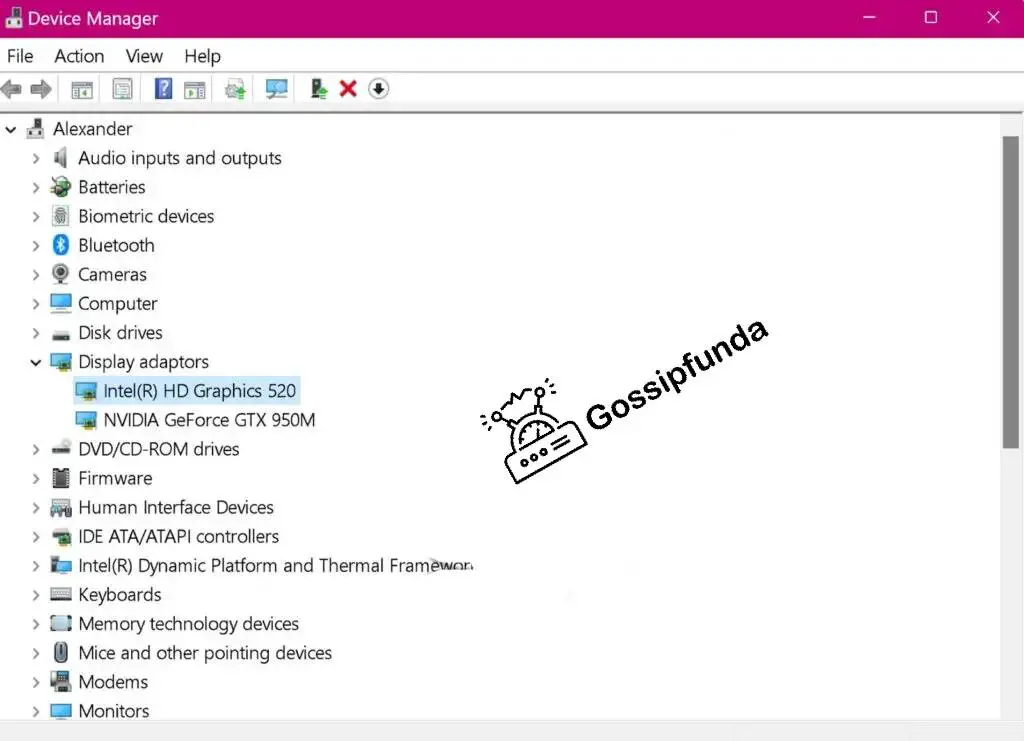Click the NVIDIA GeForce adapter icon
This screenshot has height=741, width=1024.
coord(86,420)
